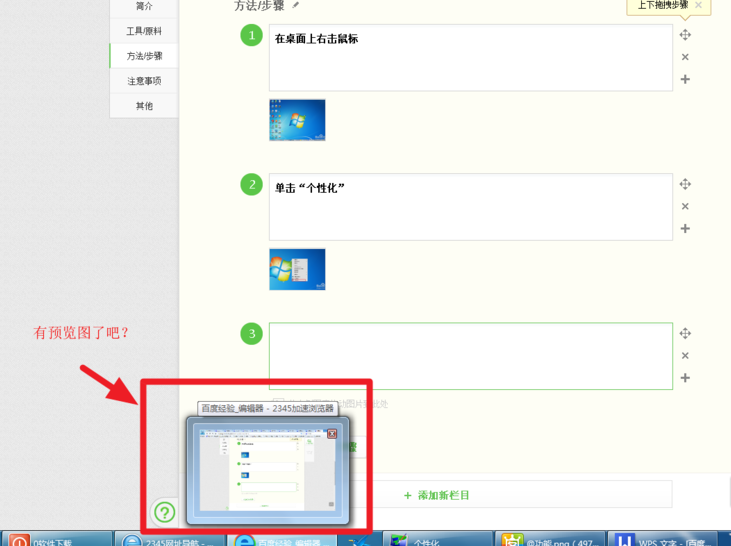Close the 上下拖拽步骤 tooltip
The width and height of the screenshot is (731, 546).
(698, 5)
